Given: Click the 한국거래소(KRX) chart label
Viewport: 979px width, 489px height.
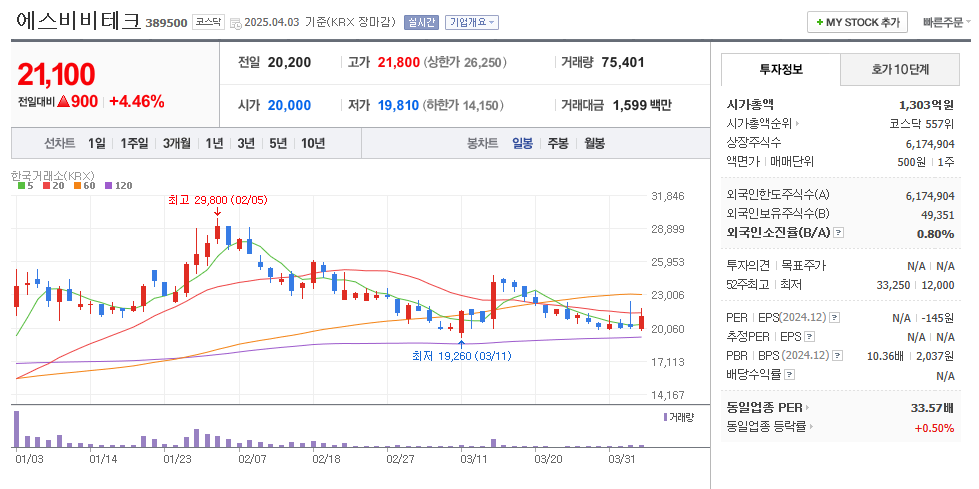Looking at the screenshot, I should point(52,175).
